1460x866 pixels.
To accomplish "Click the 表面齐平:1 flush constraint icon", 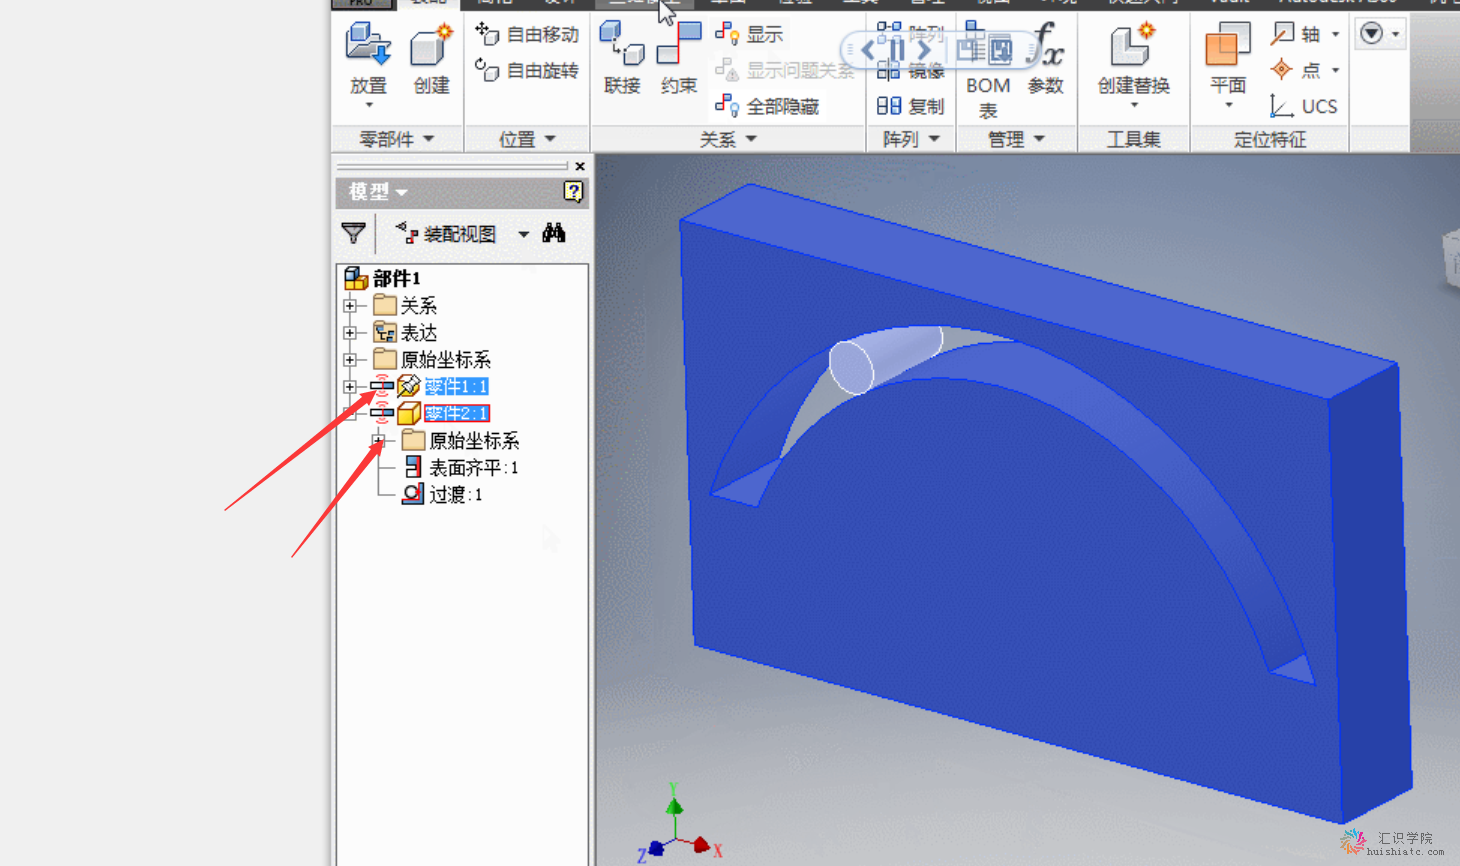I will point(413,467).
